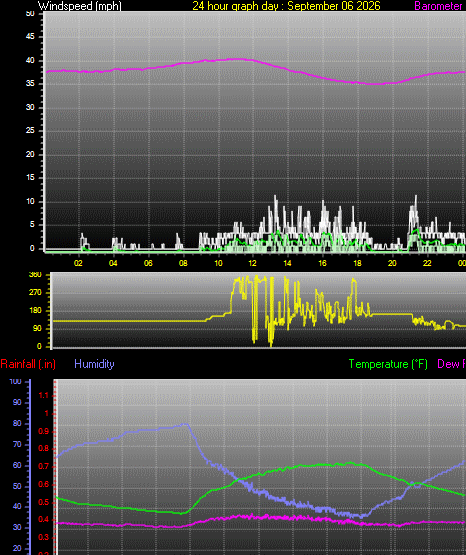Click the Windspeed (mph) axis title
The image size is (466, 555).
coord(80,6)
